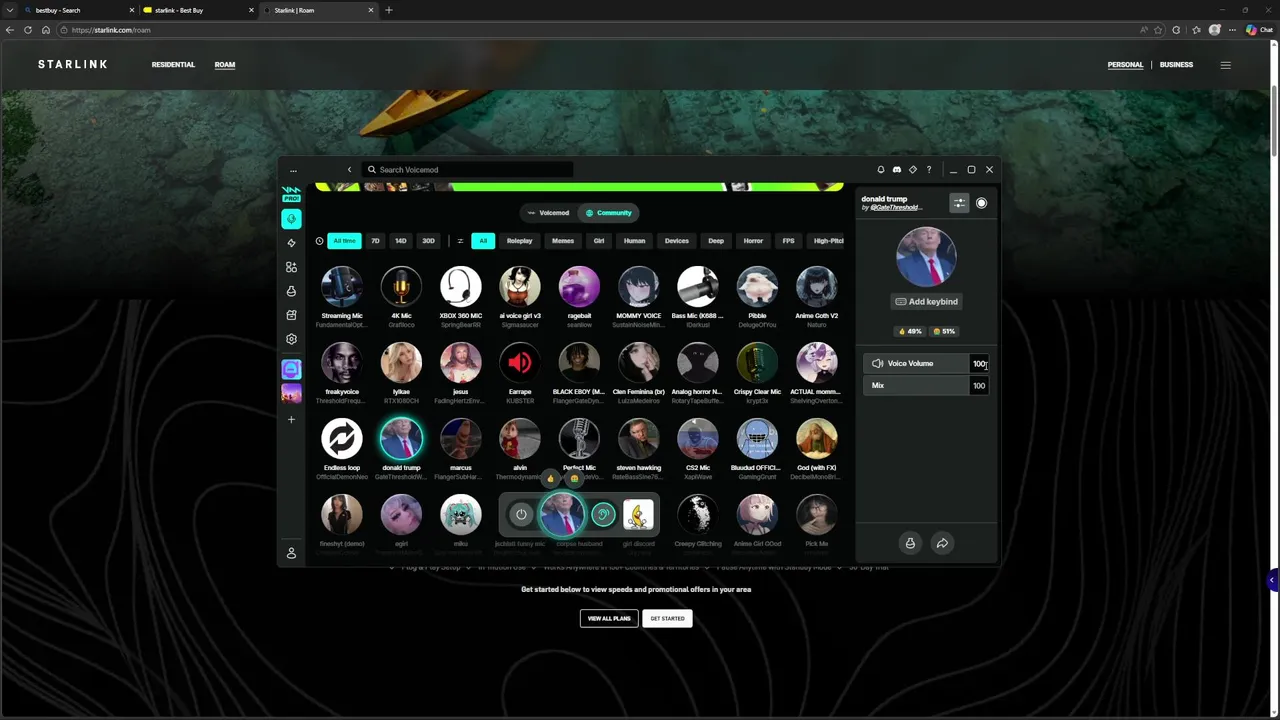This screenshot has width=1280, height=720.
Task: Click the sick-face emoji reaction bubble
Action: pyautogui.click(x=574, y=478)
